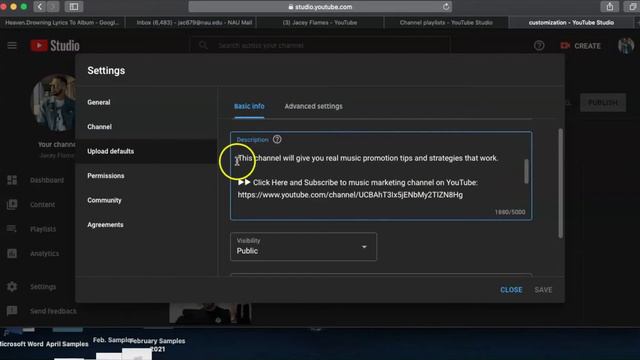Open April Samples desktop item
This screenshot has width=640, height=360.
click(67, 344)
